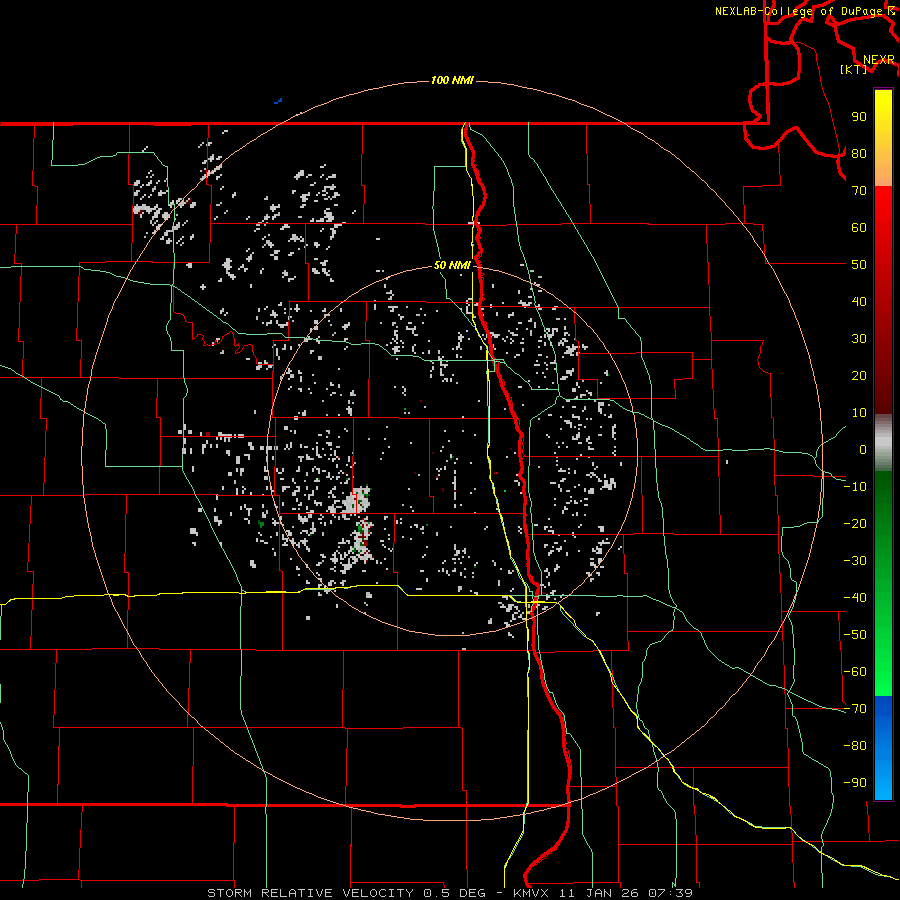Click the 100 NMI range ring label
The height and width of the screenshot is (900, 900).
(x=452, y=80)
